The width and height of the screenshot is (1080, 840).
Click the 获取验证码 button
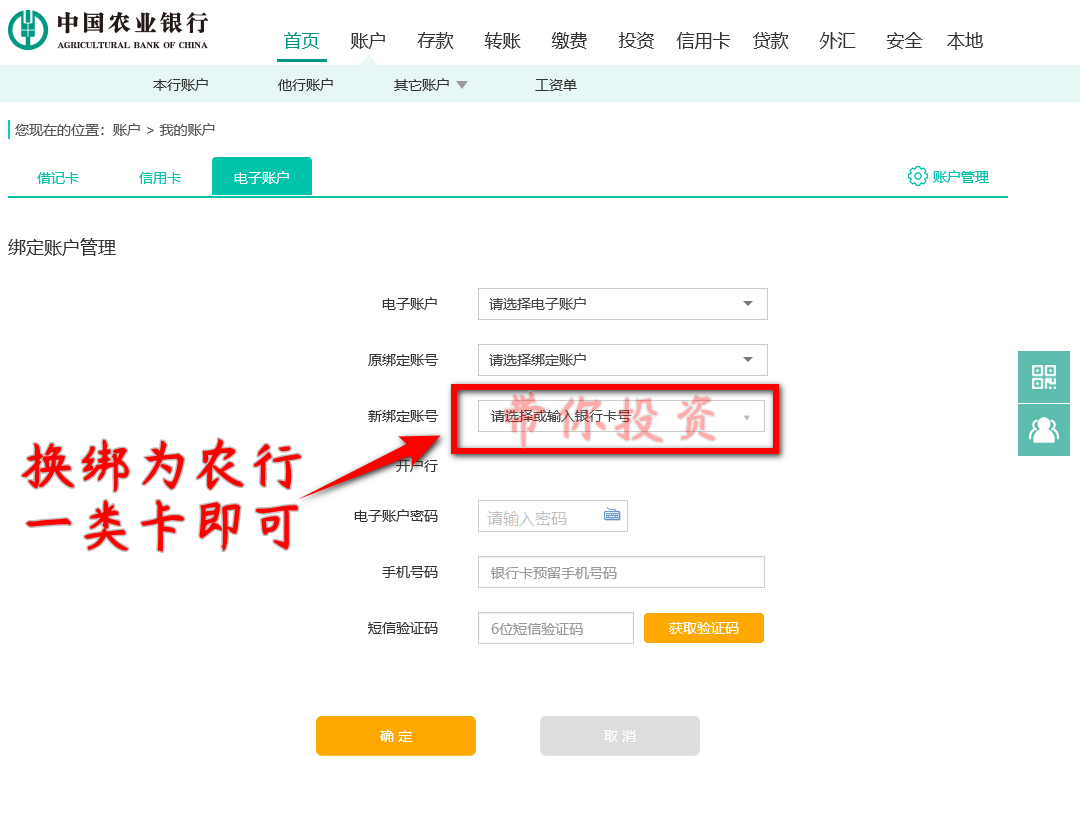tap(703, 628)
